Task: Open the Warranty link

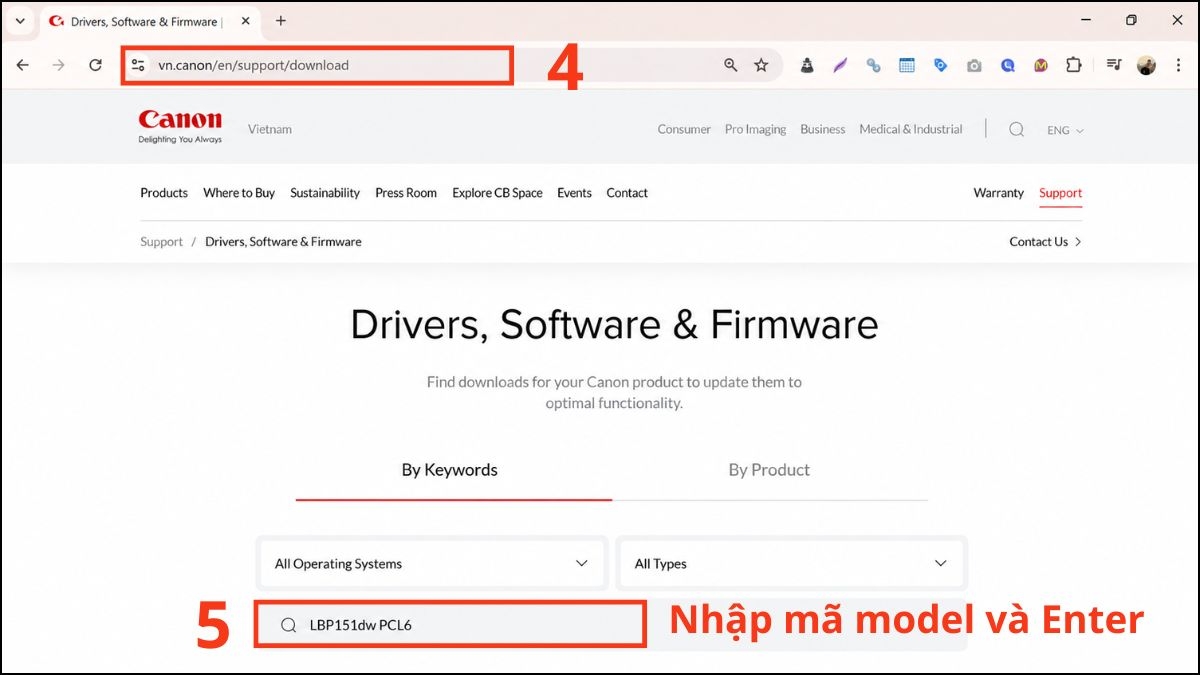Action: [999, 193]
